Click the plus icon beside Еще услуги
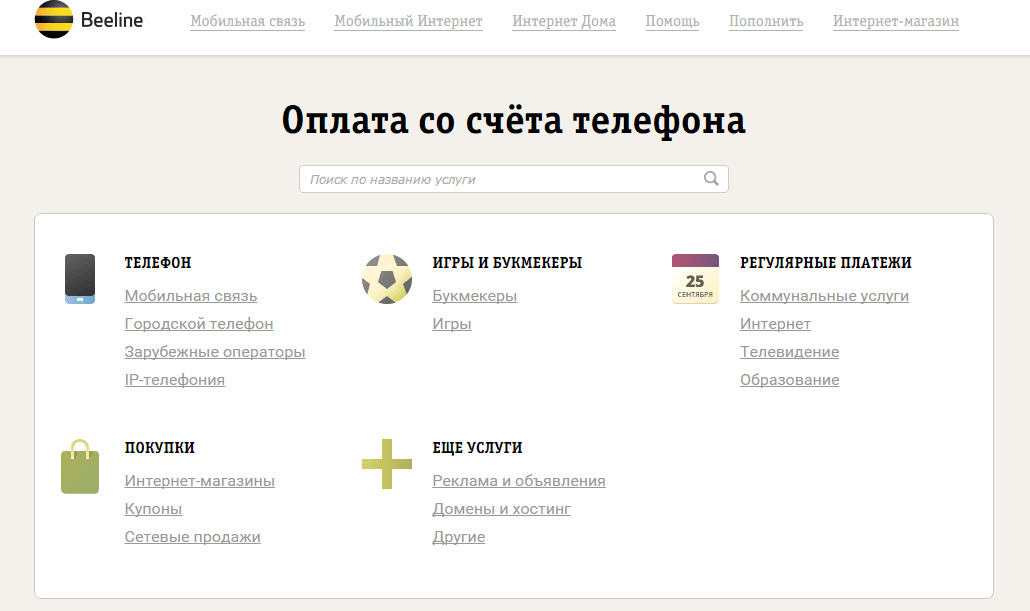Screen dimensions: 1030x611 pos(386,464)
